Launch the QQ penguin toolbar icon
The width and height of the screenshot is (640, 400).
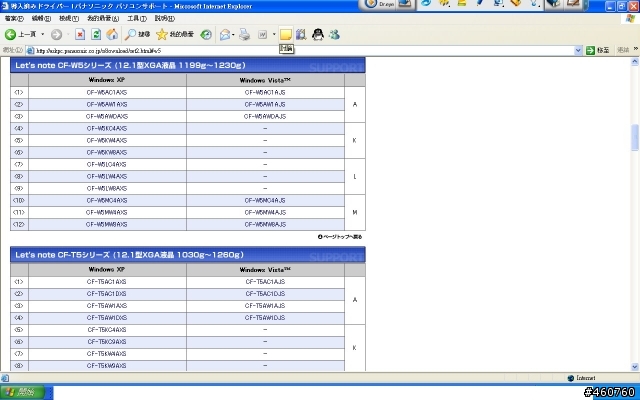318,35
